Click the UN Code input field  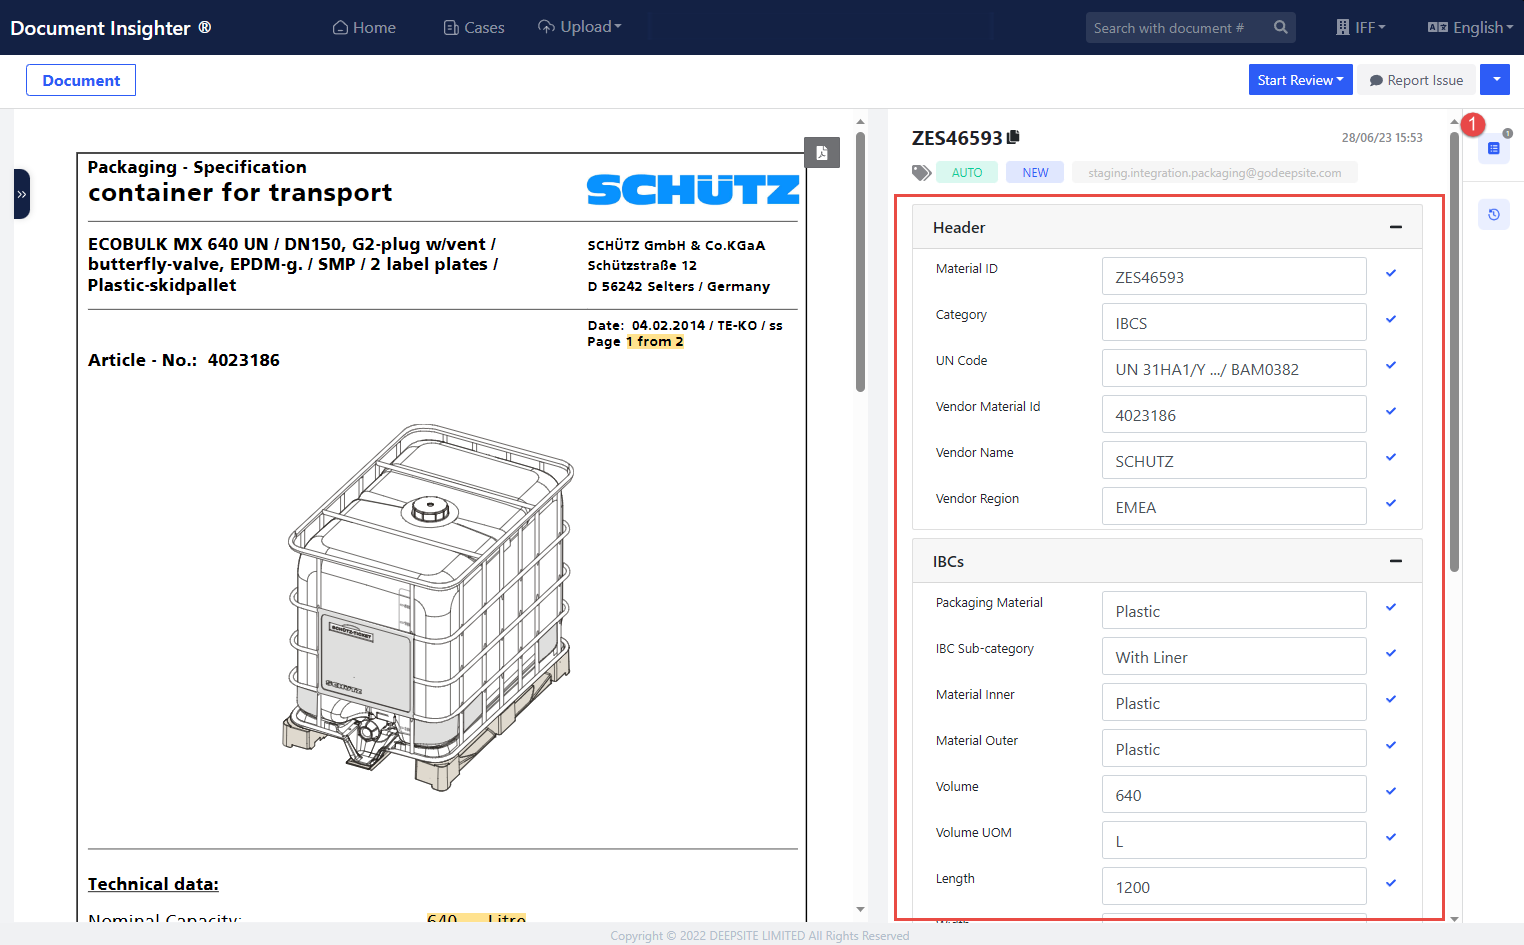click(1233, 369)
